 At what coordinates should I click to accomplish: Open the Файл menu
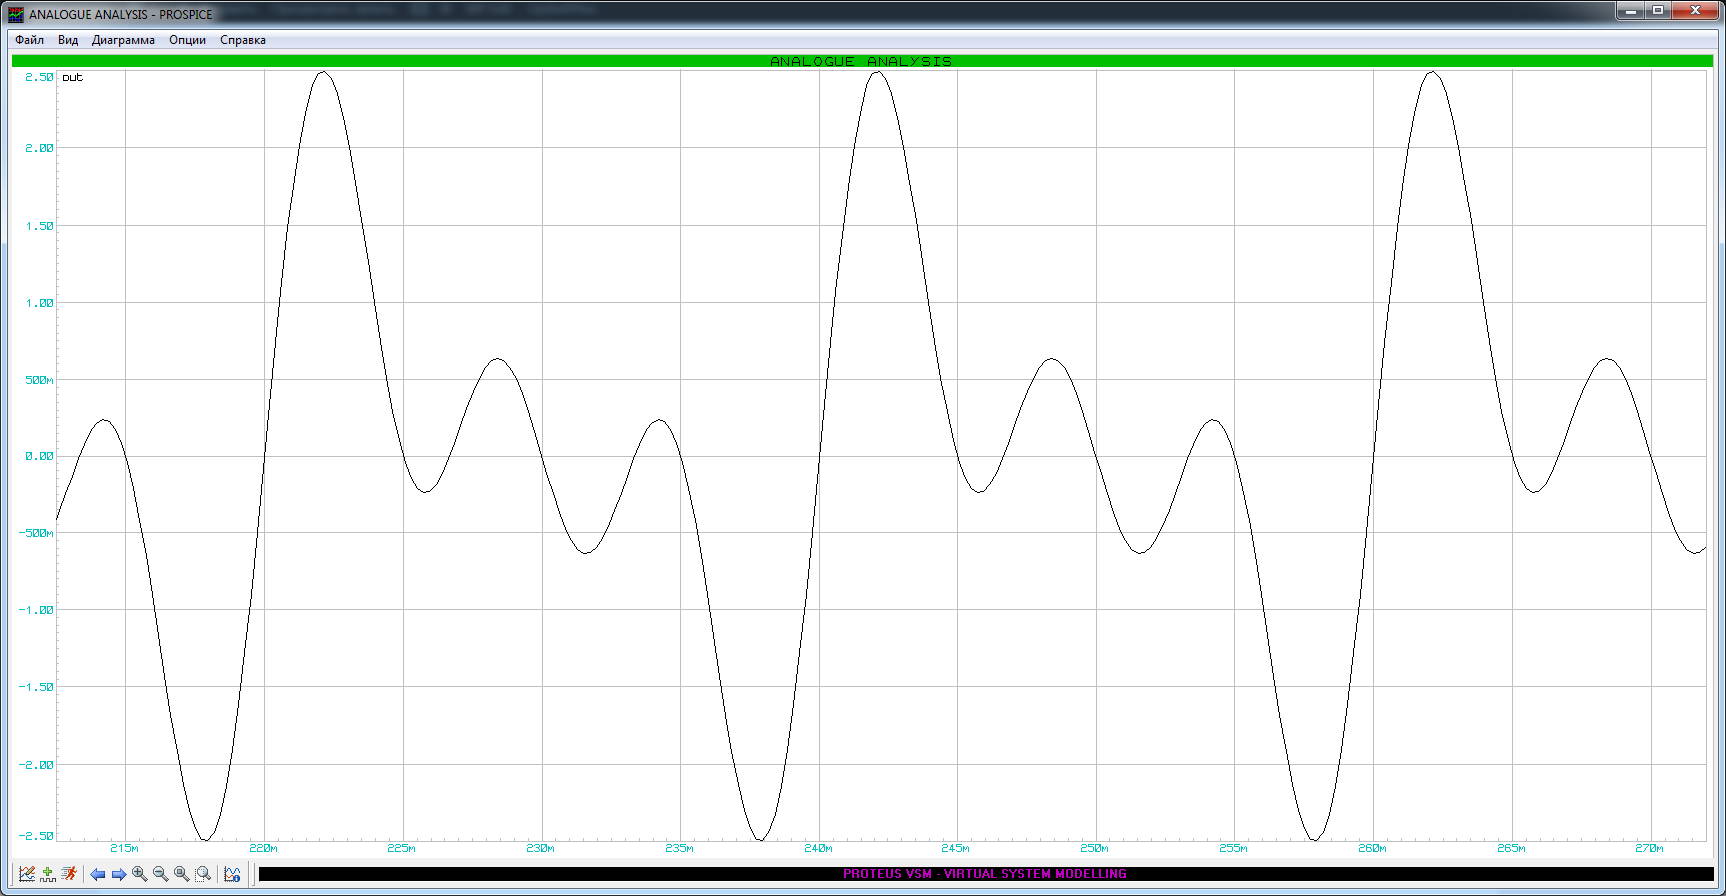click(x=29, y=40)
